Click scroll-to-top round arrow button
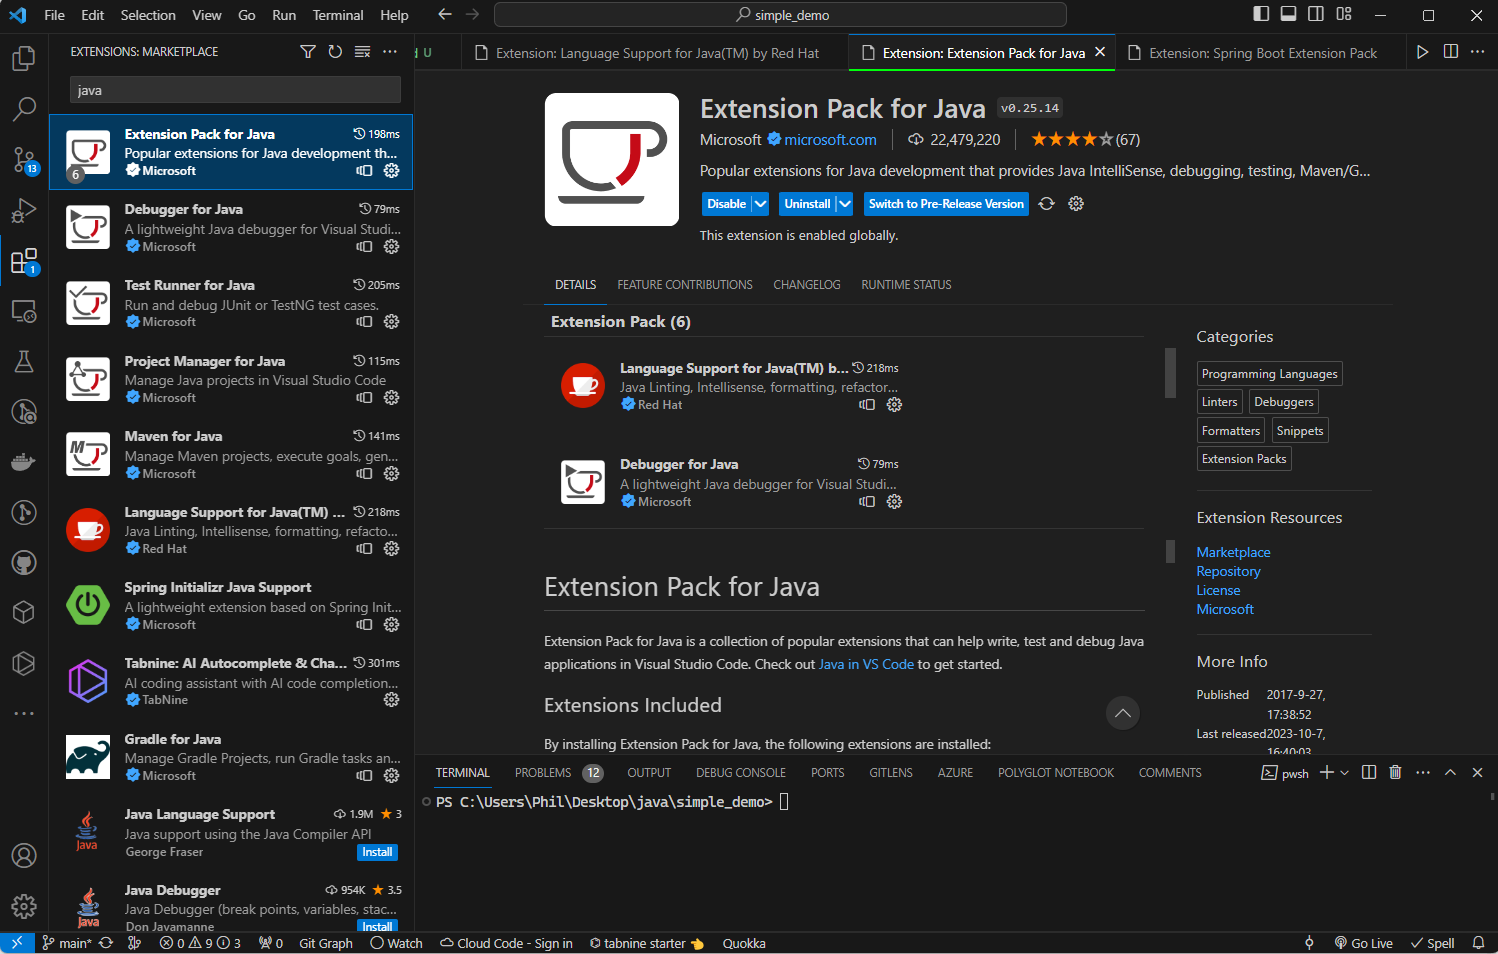Screen dimensions: 1498x954 click(x=1123, y=713)
